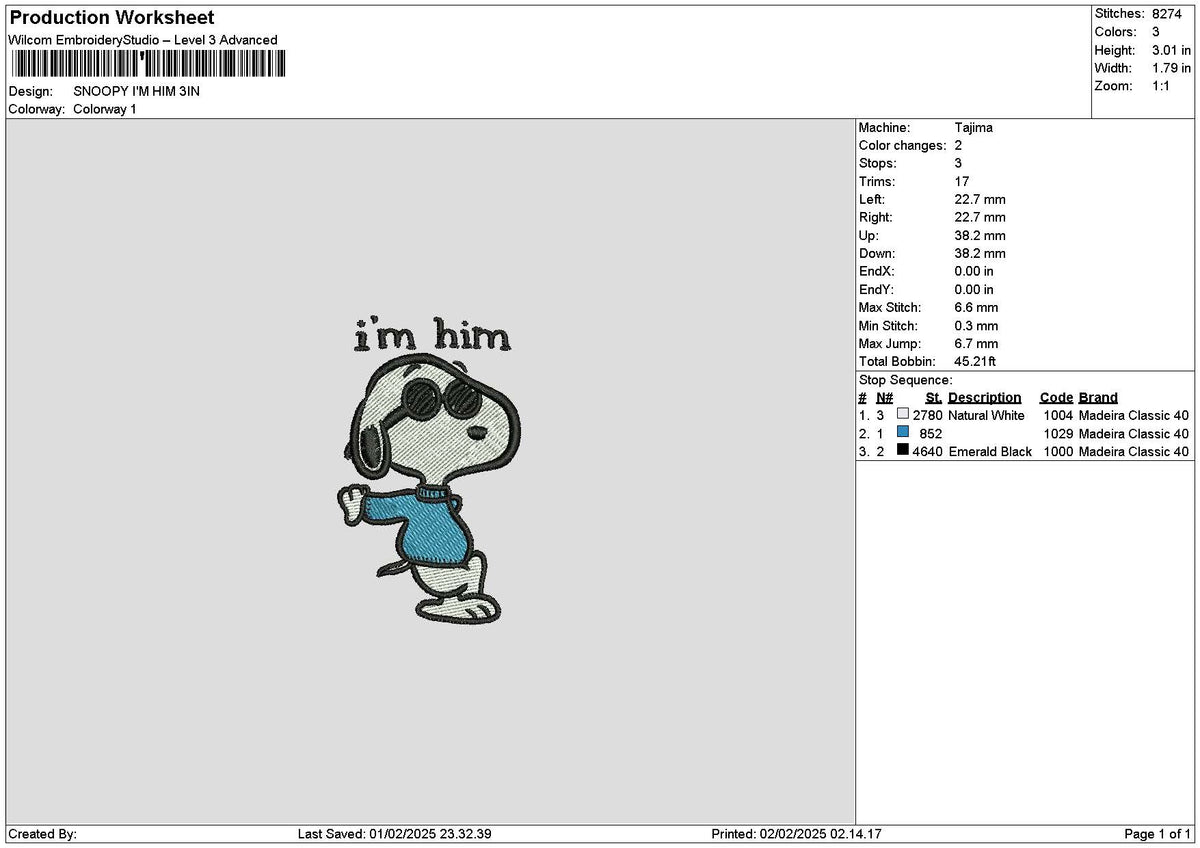Select the blue thread swatch for stop 2
This screenshot has width=1200, height=848.
(x=903, y=433)
